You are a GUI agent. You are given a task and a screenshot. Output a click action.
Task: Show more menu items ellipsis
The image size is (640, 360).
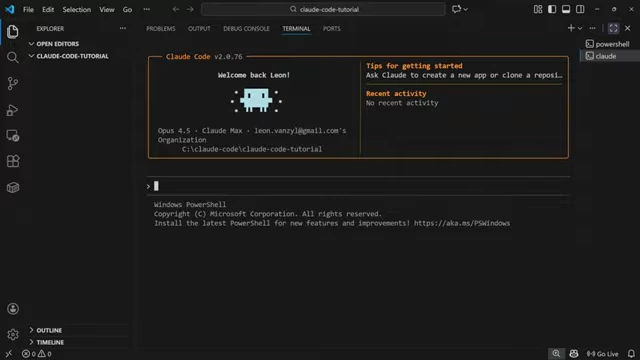[147, 9]
